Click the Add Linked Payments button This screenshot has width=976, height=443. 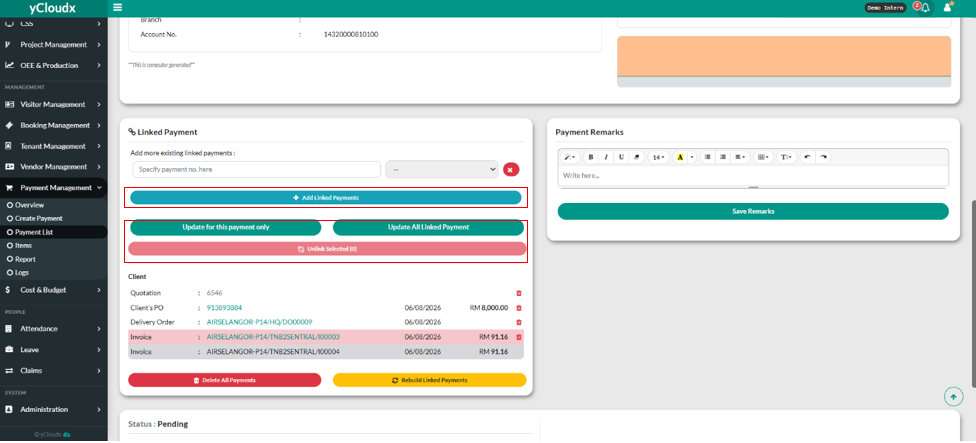tap(326, 198)
